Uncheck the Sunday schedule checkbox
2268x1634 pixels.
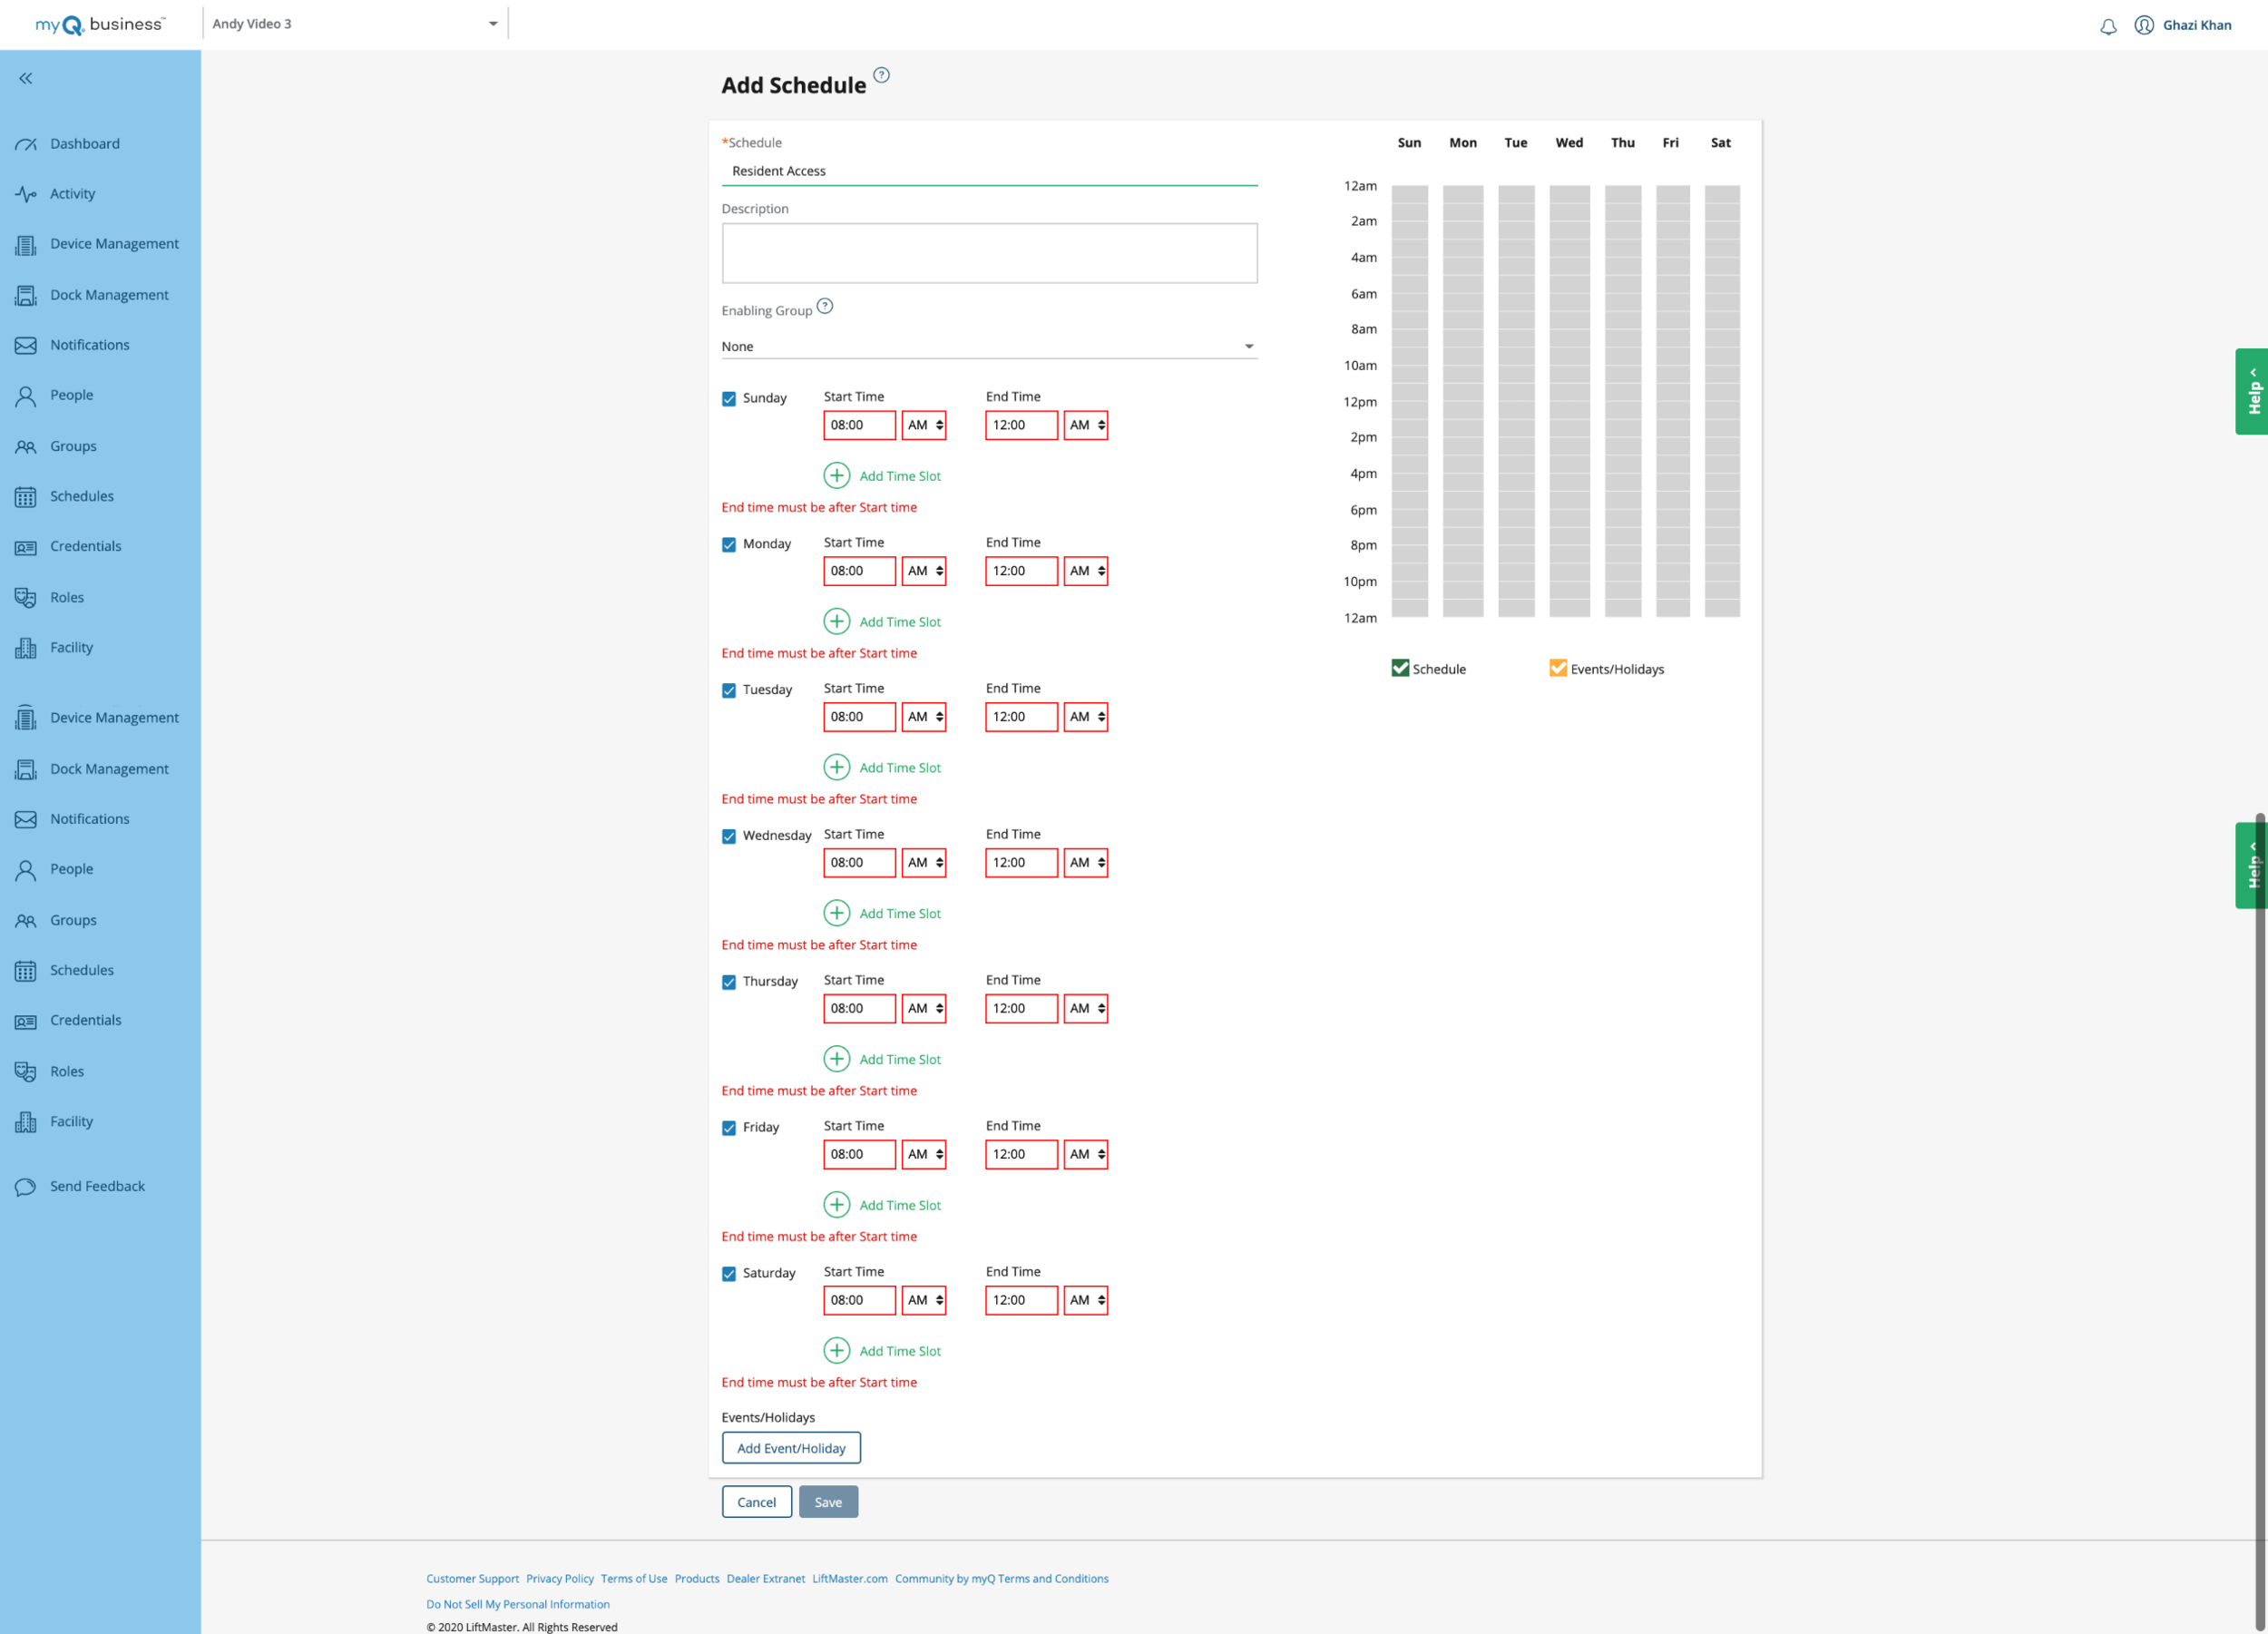click(729, 398)
